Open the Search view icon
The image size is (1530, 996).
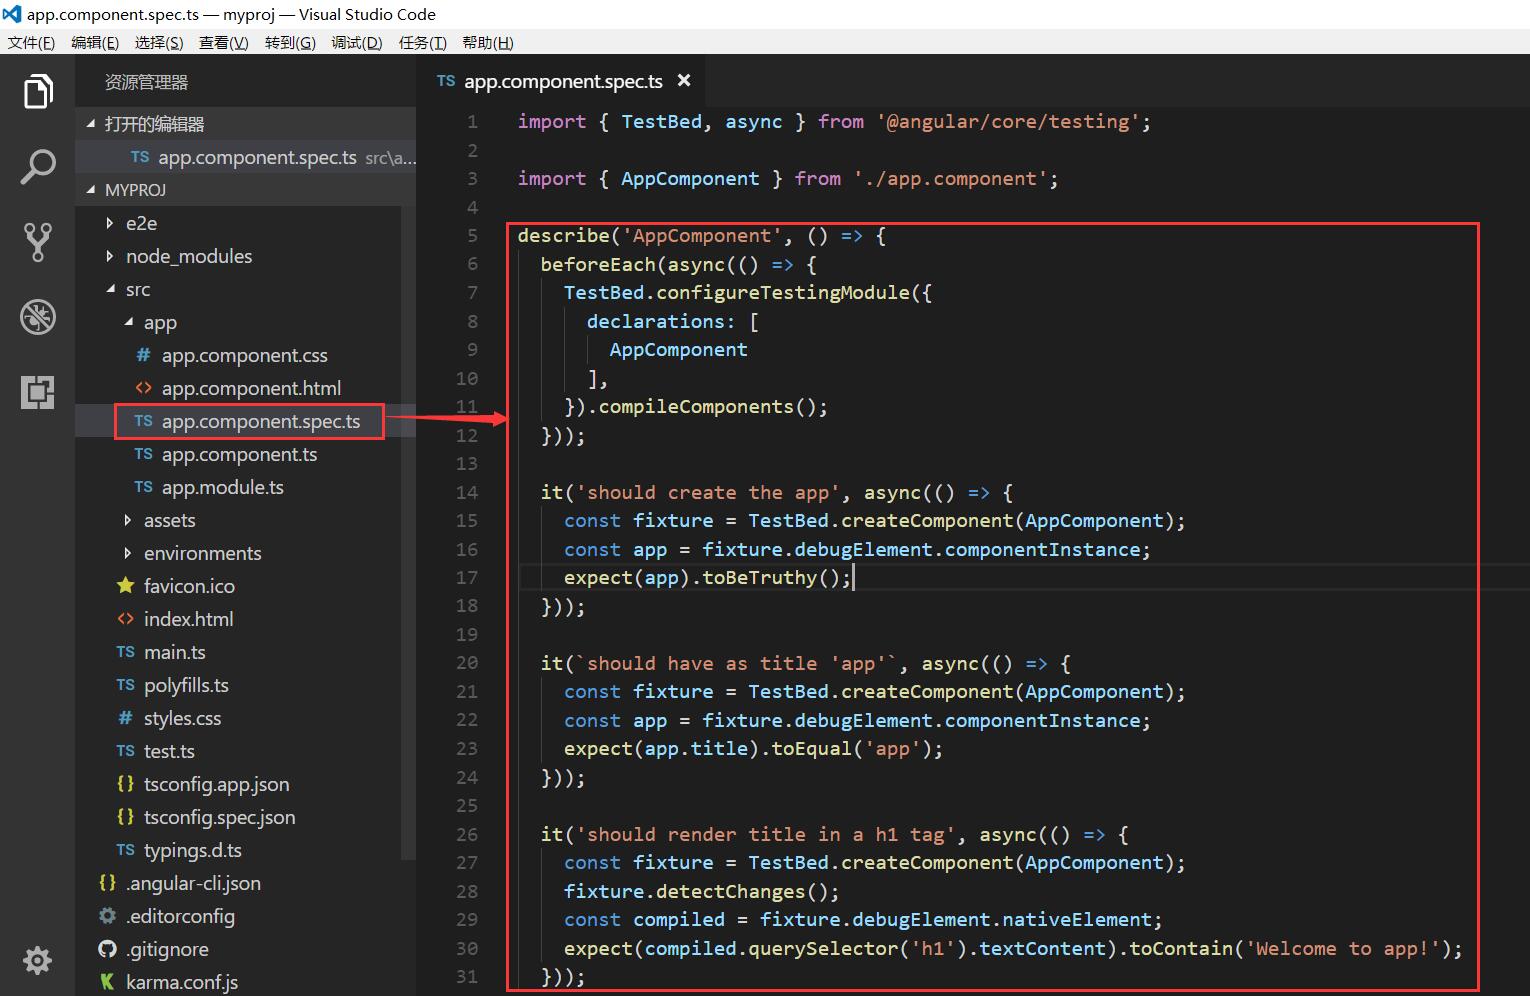tap(38, 166)
